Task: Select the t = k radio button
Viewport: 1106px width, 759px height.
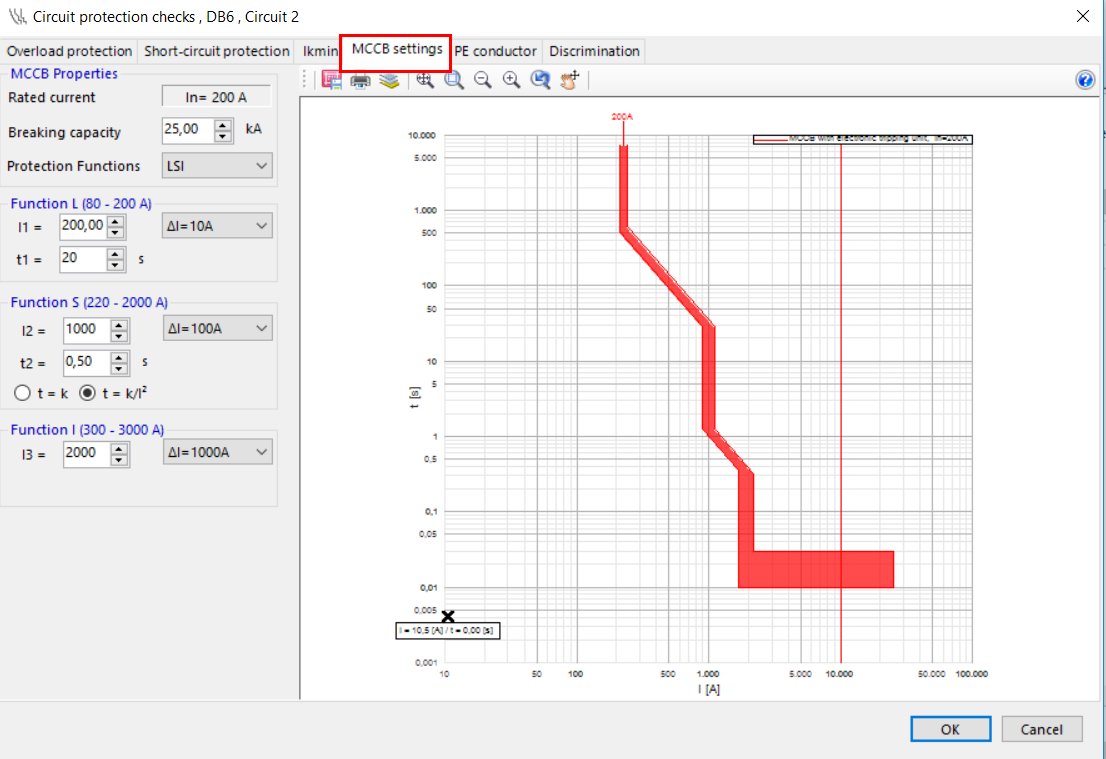Action: coord(21,393)
